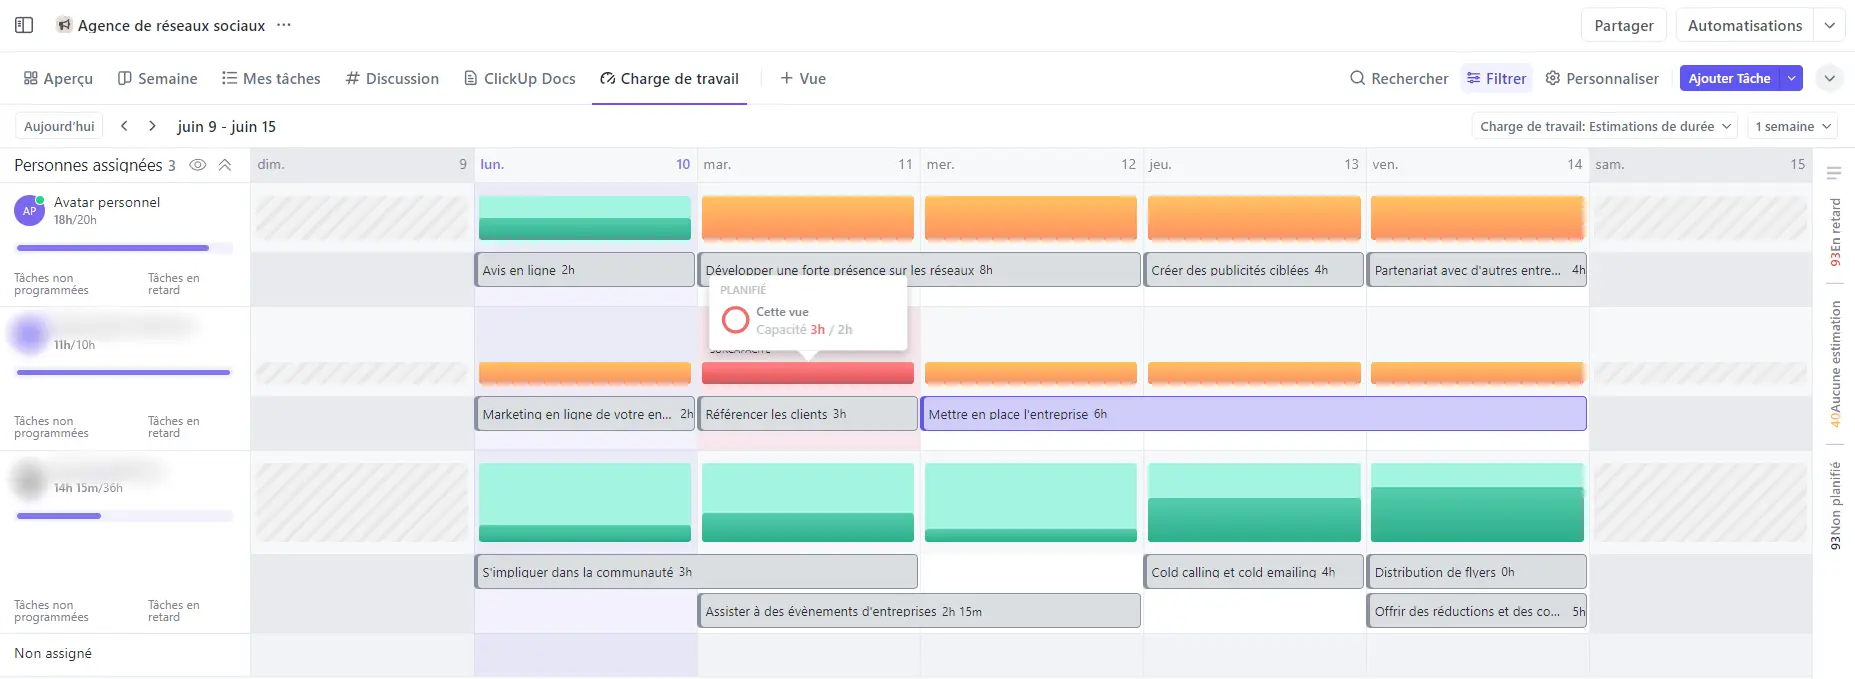Collapse the toolbar with round chevron

[x=1830, y=78]
